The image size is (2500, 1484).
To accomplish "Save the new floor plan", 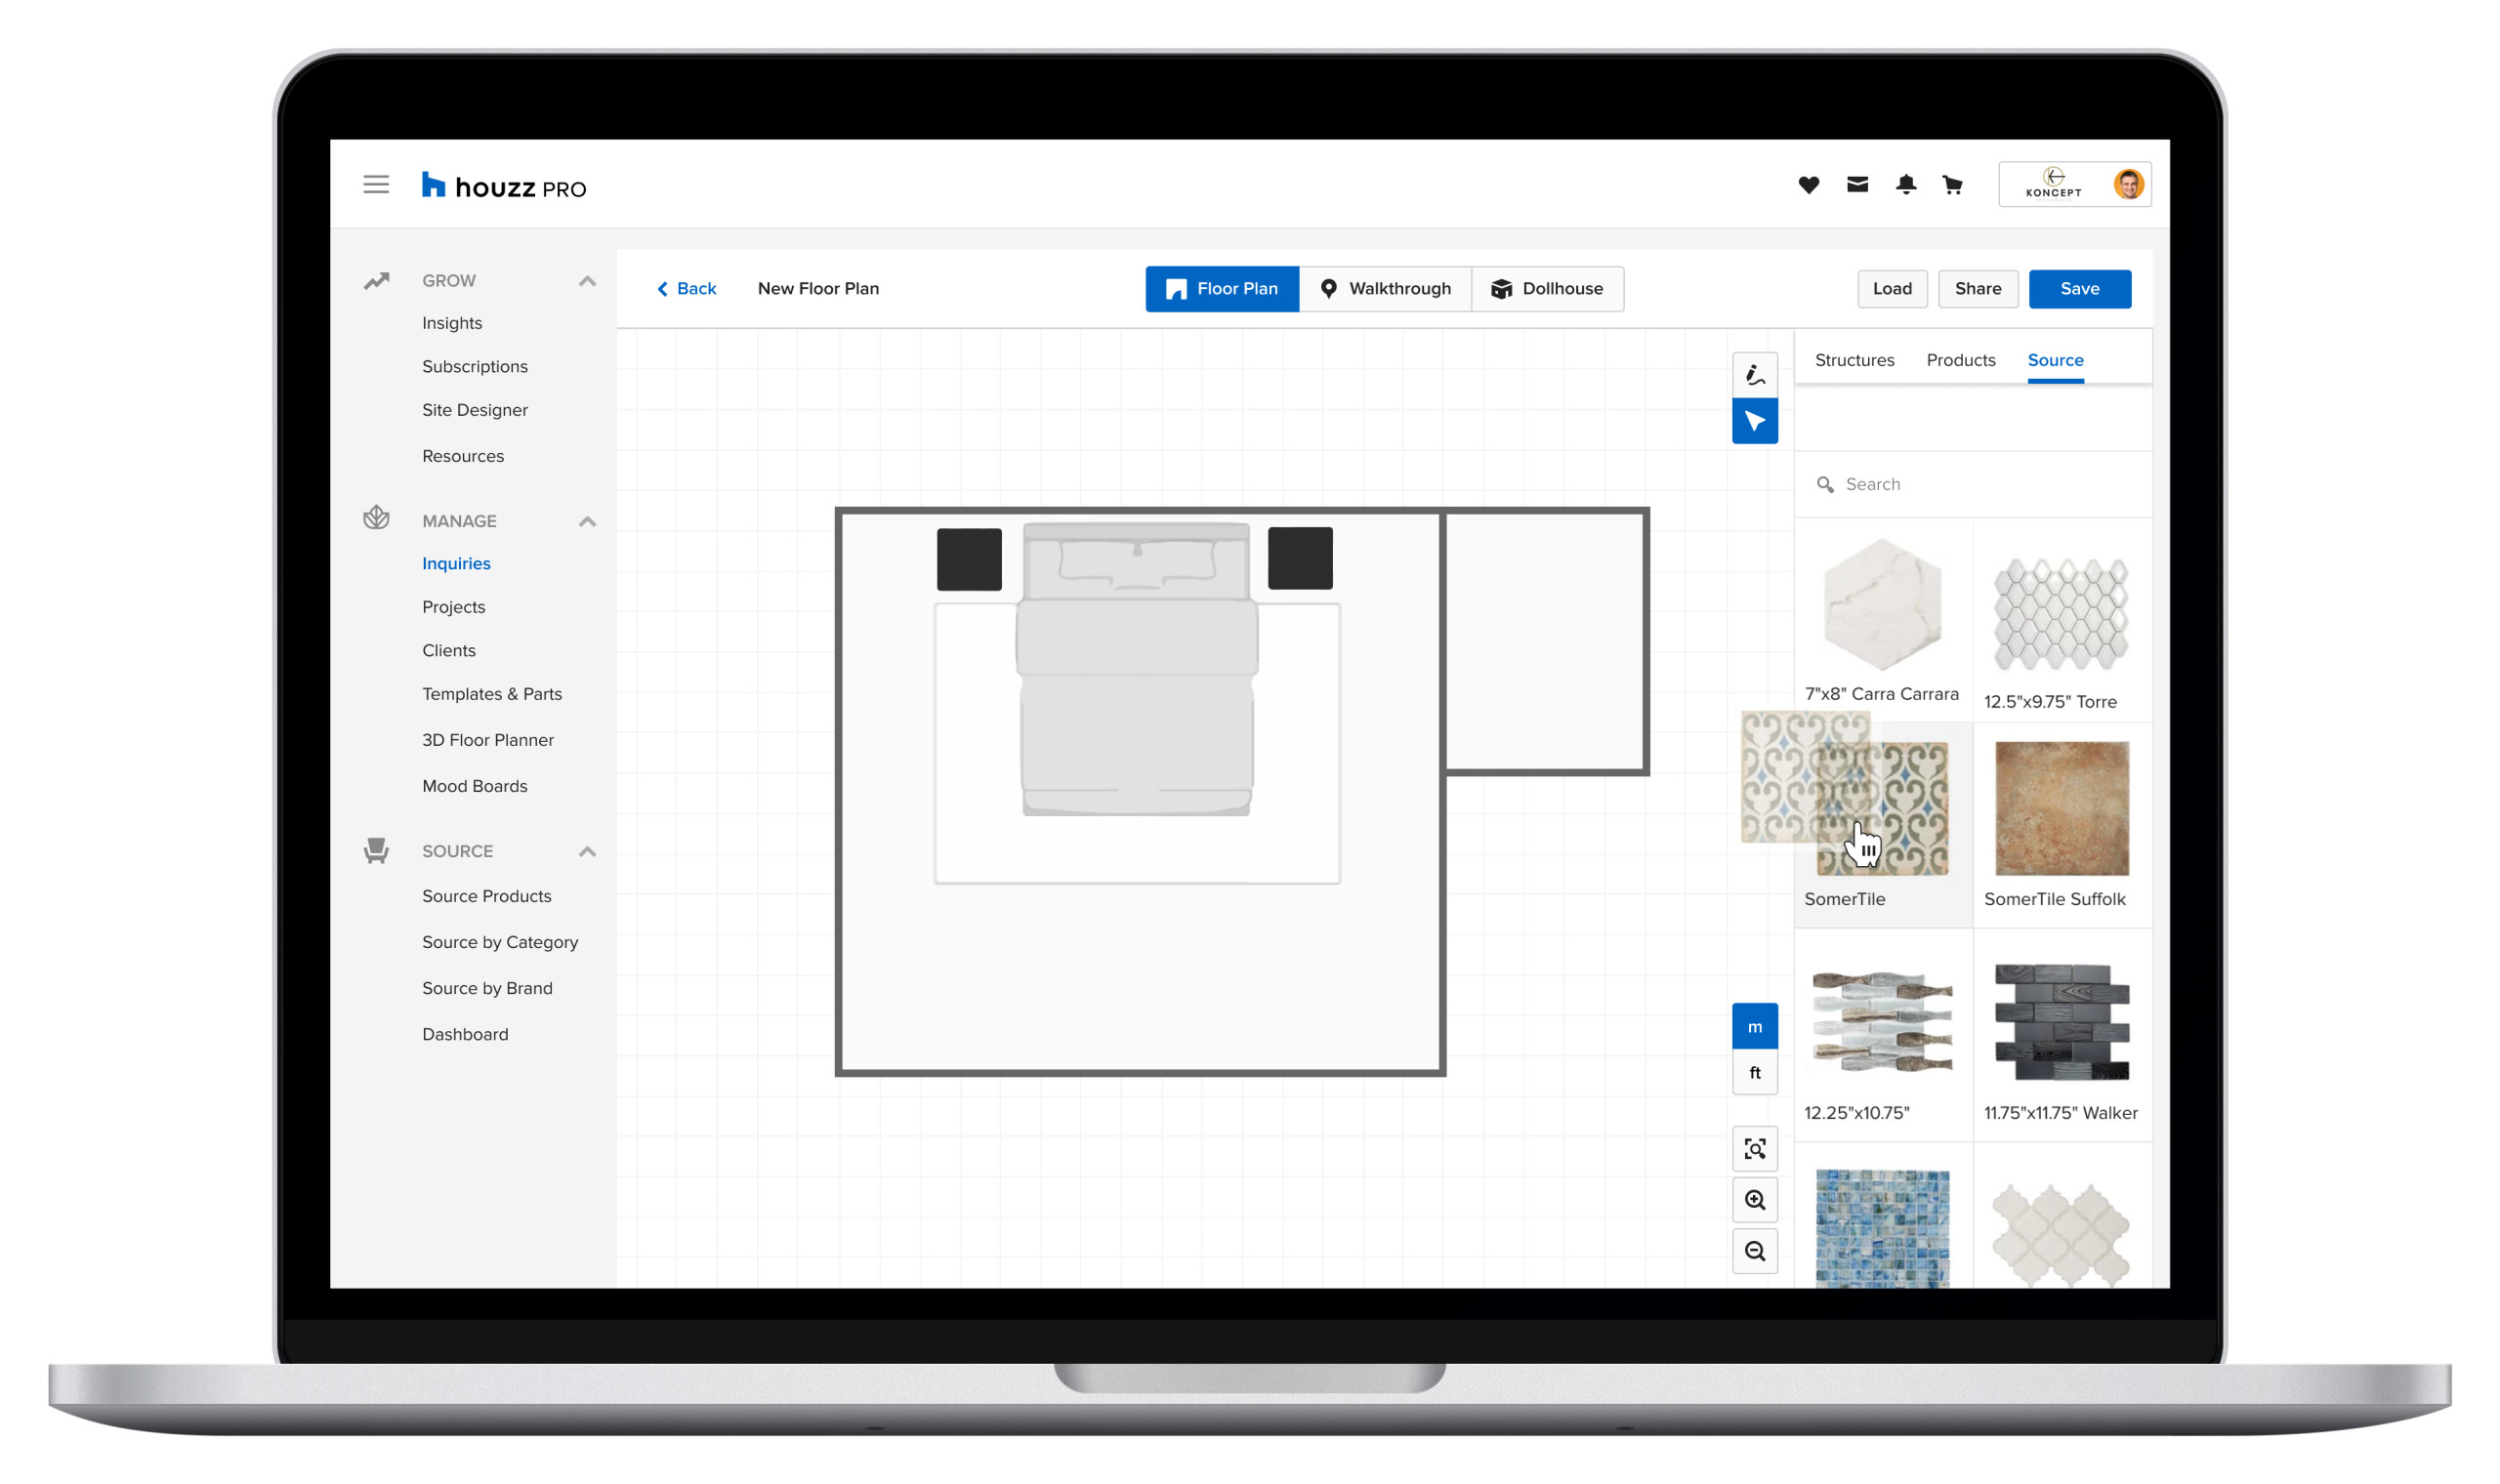I will tap(2080, 288).
